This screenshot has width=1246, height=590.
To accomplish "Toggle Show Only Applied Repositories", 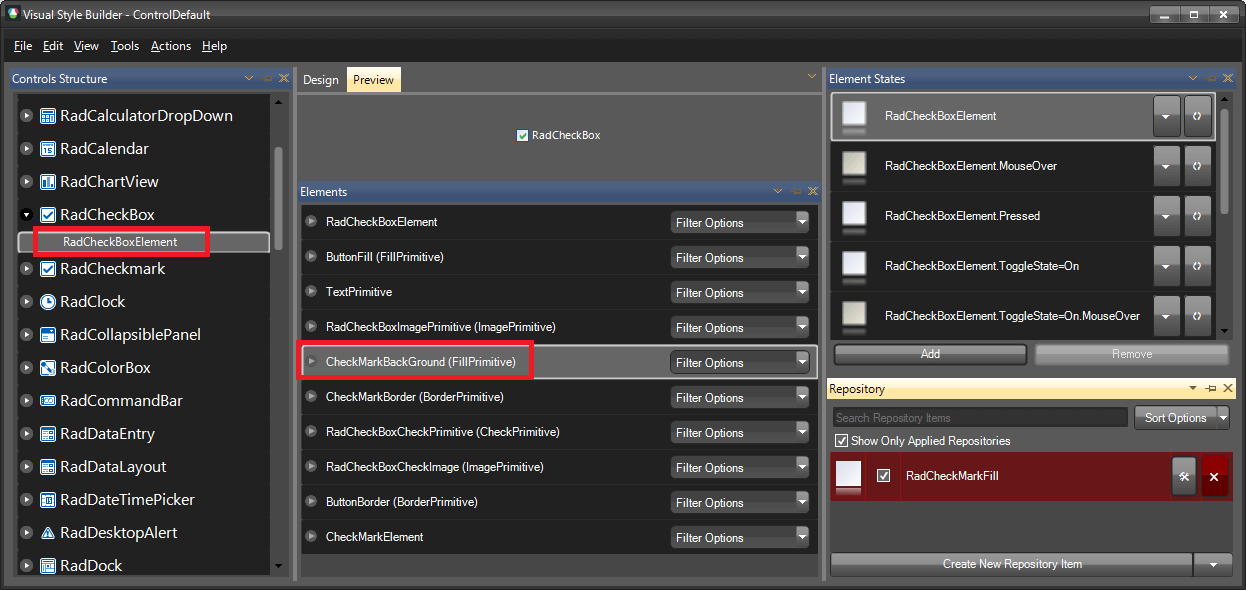I will click(x=841, y=441).
